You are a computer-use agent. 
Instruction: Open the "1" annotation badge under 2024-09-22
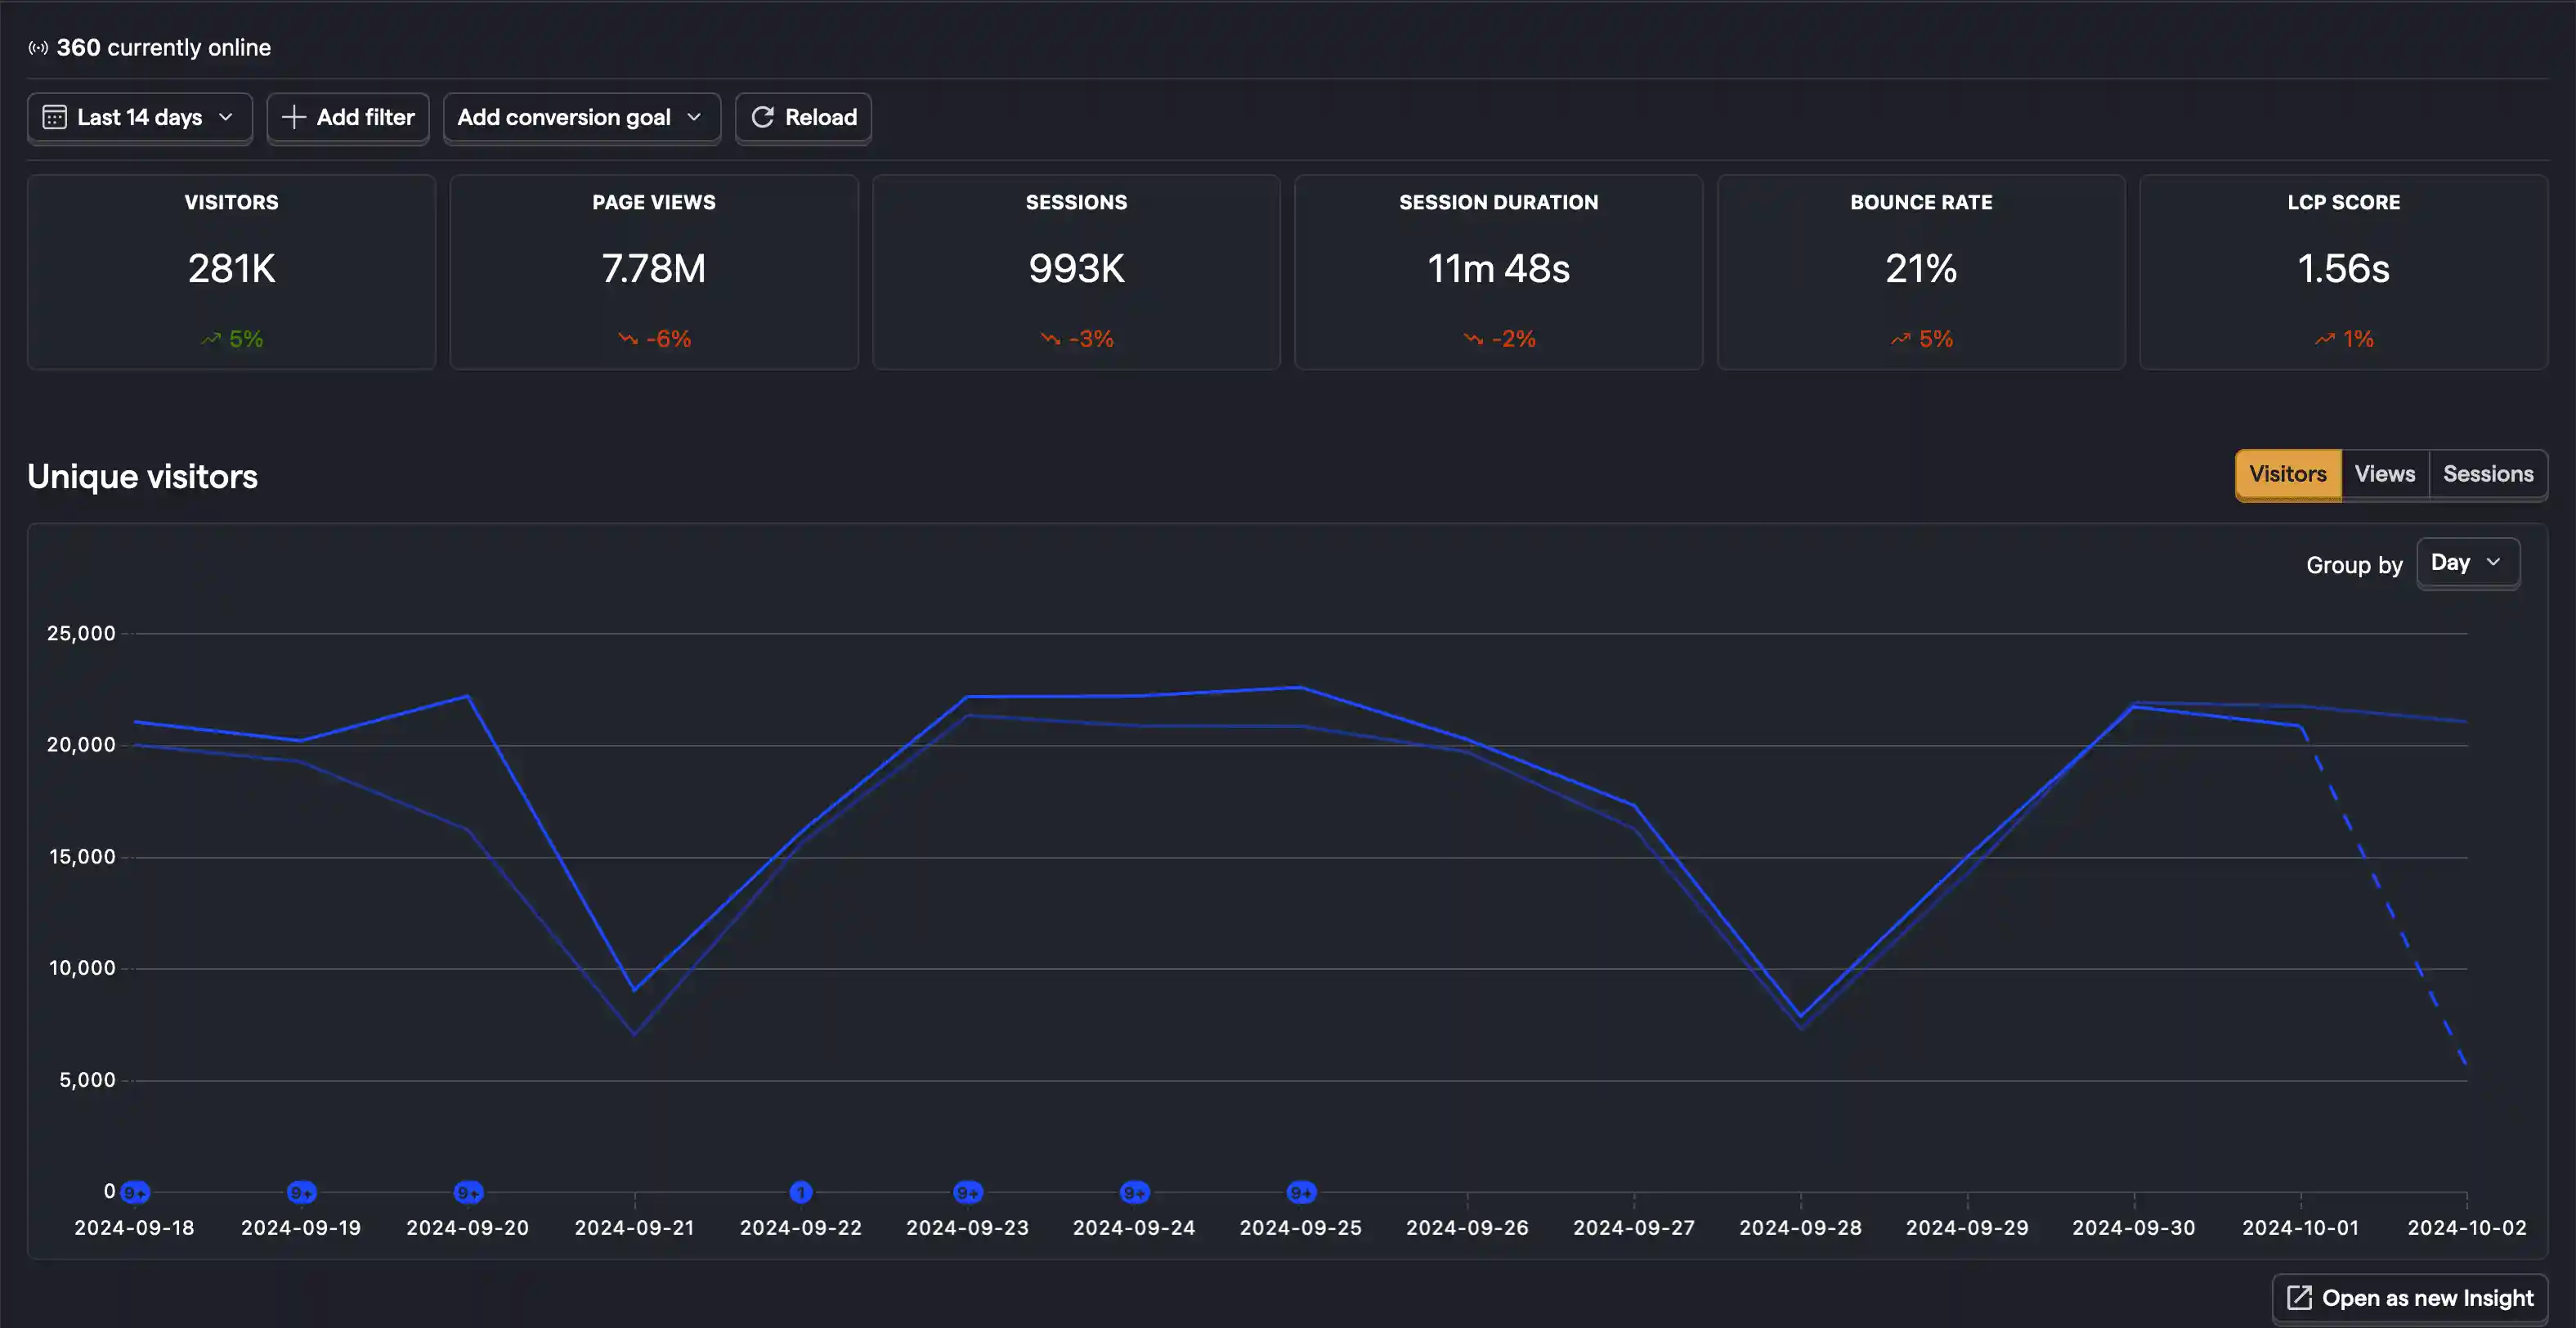pos(801,1192)
